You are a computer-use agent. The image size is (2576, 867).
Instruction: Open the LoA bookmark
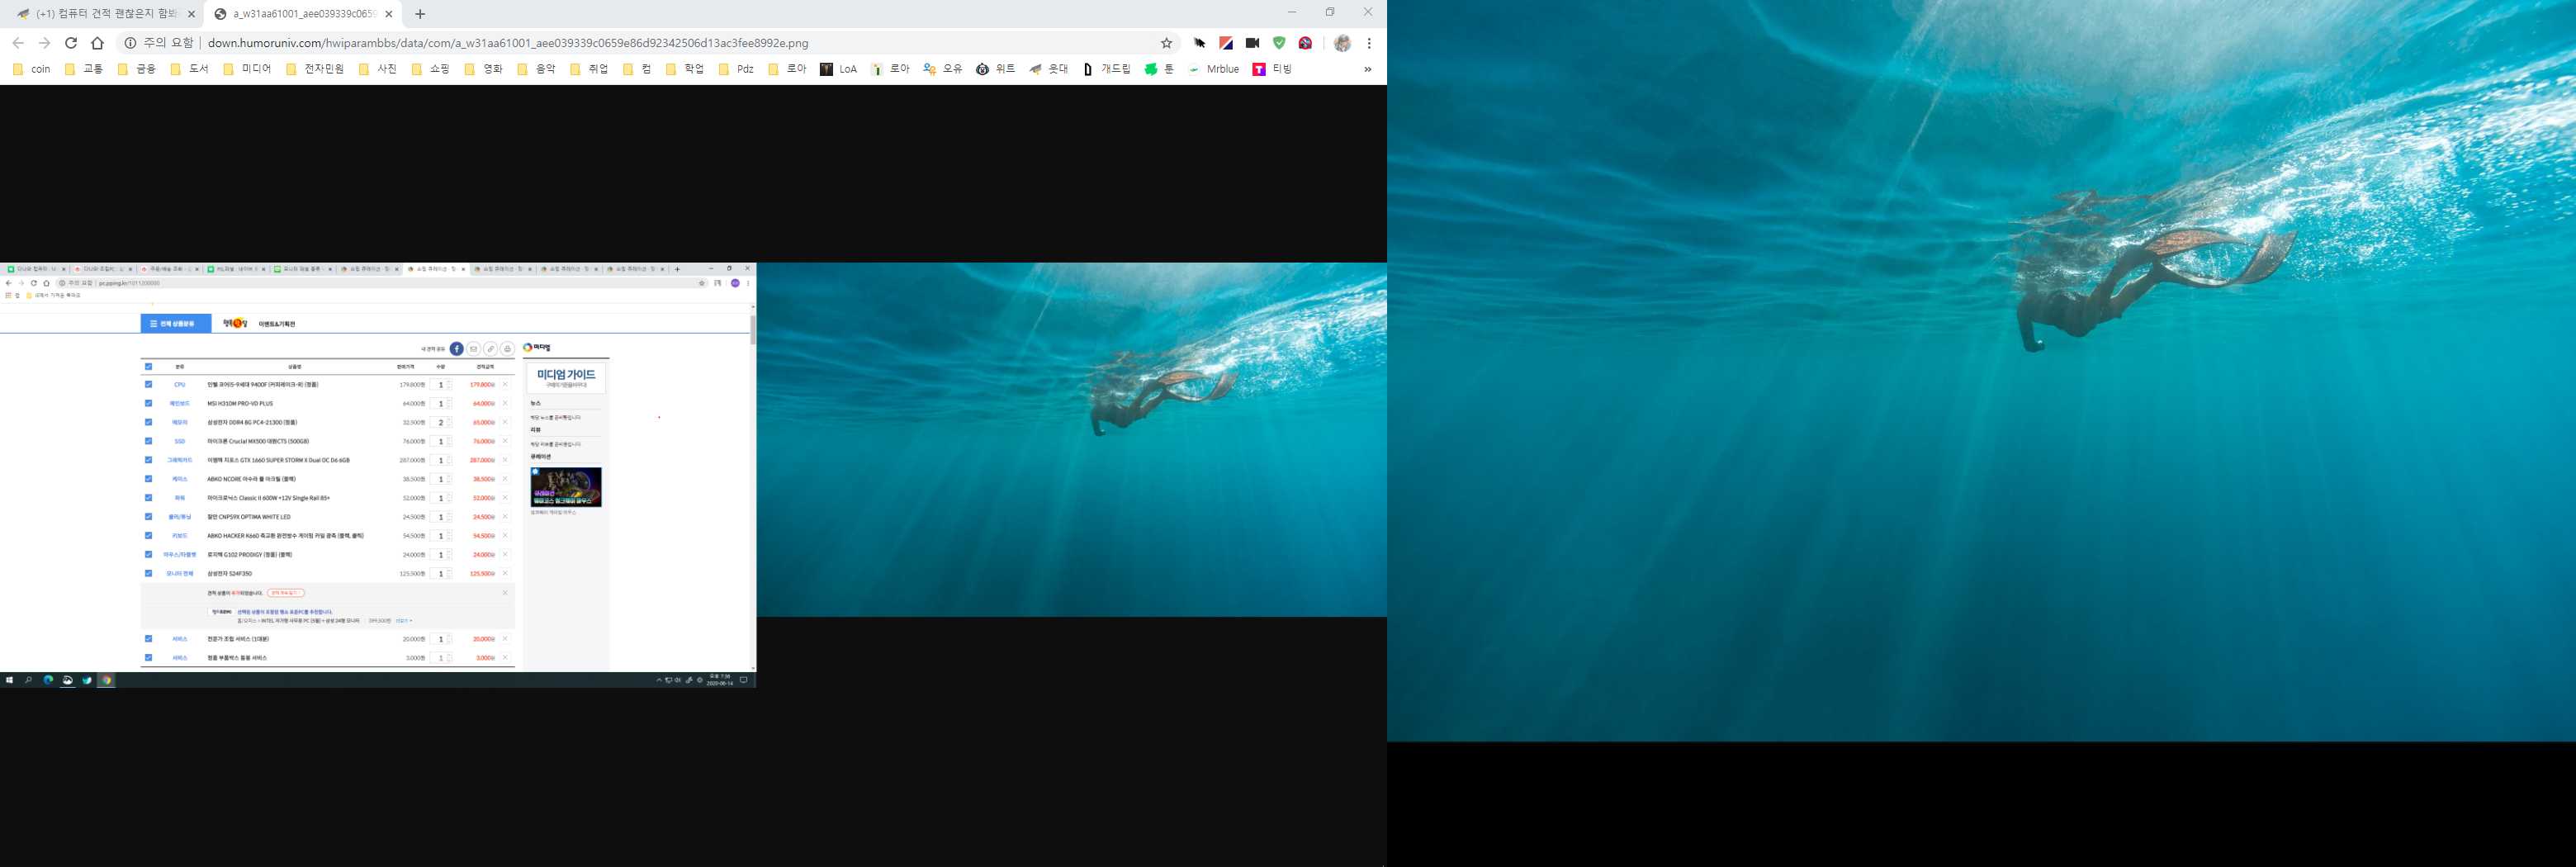[x=839, y=69]
